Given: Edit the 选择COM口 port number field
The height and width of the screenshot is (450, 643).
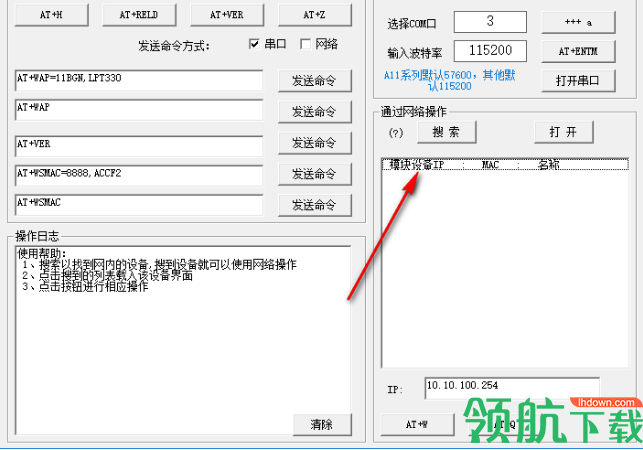Looking at the screenshot, I should pyautogui.click(x=490, y=22).
